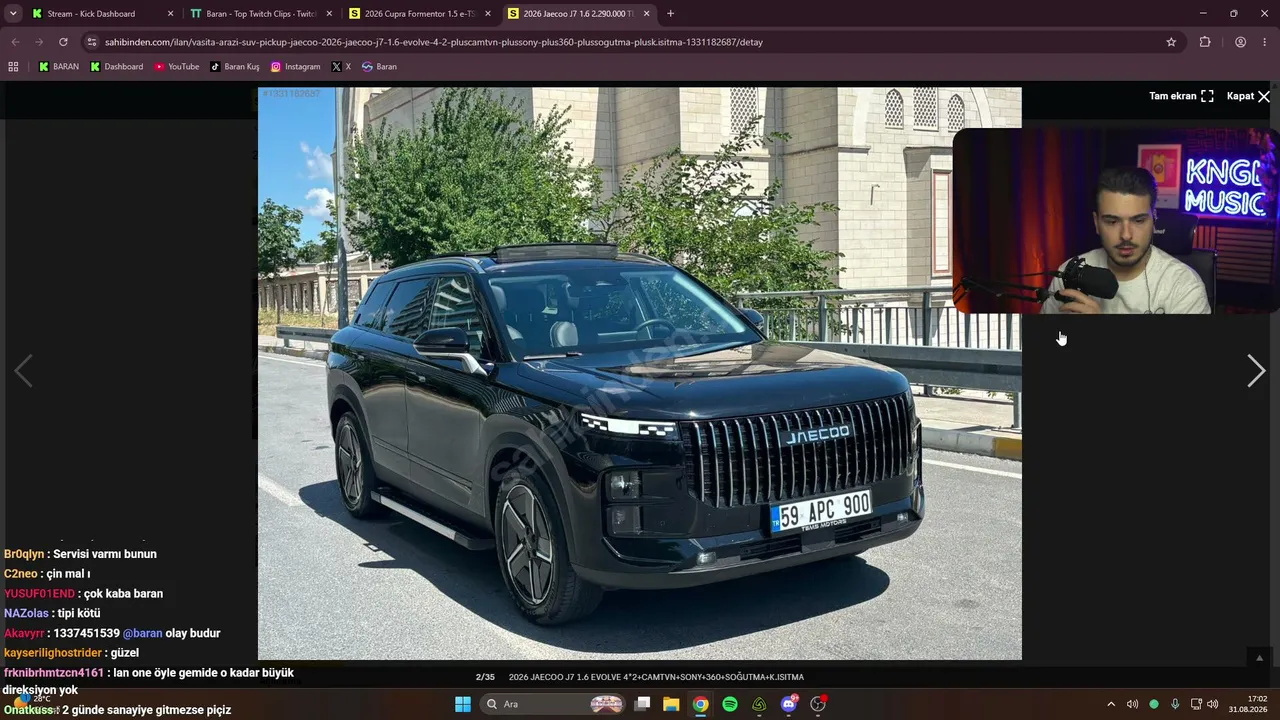This screenshot has width=1280, height=720.
Task: Reload the current page
Action: (63, 42)
